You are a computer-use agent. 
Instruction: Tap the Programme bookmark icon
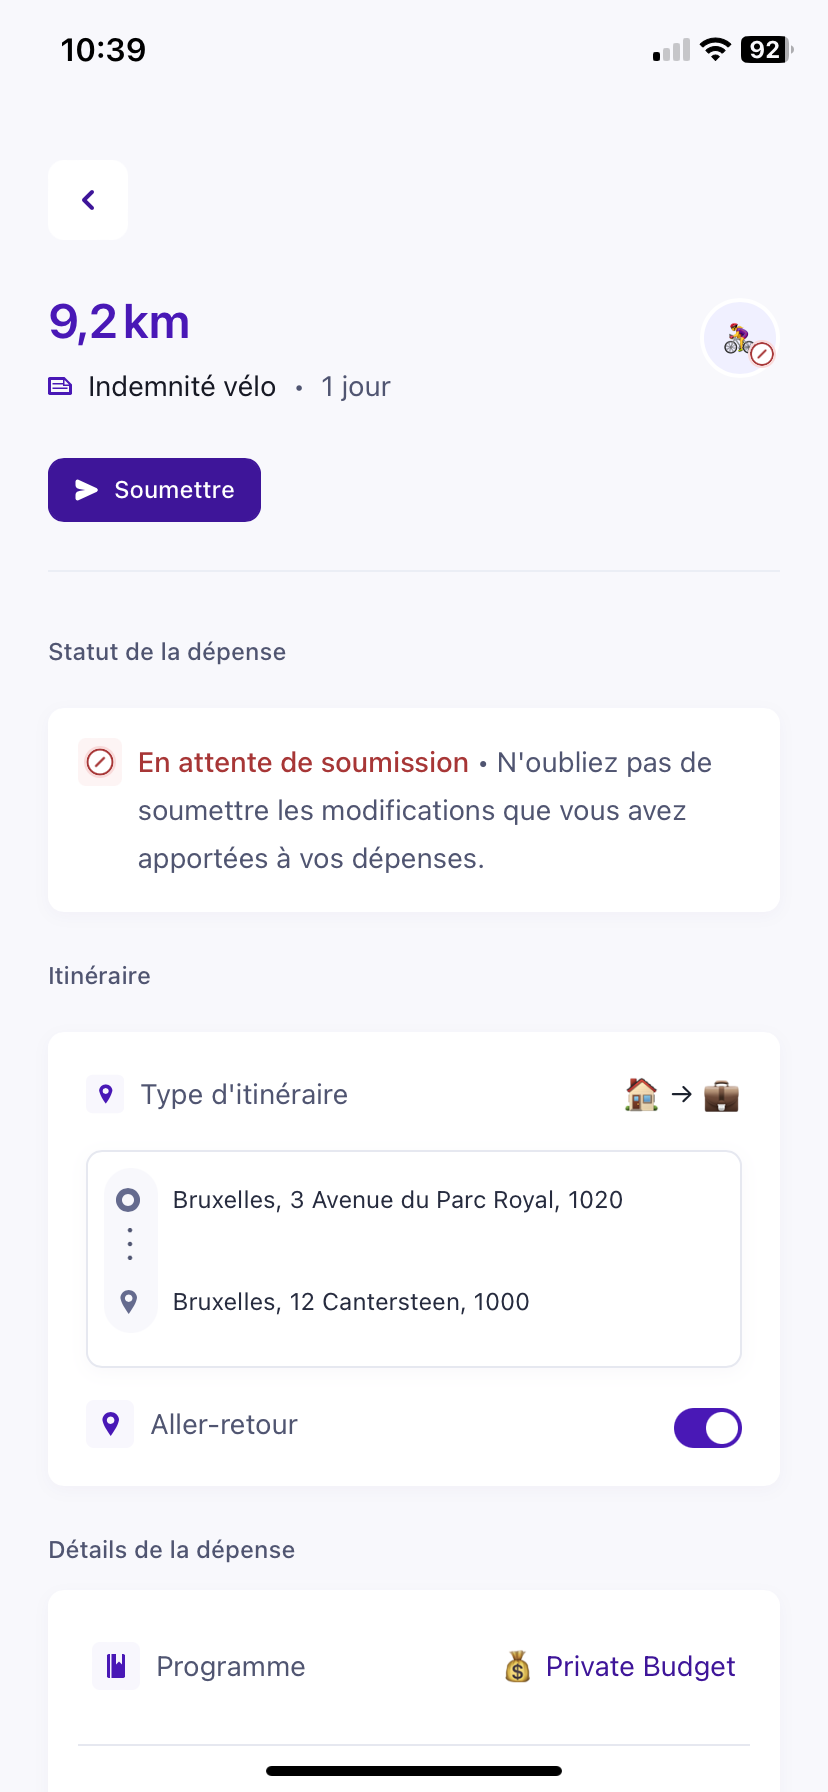[116, 1666]
